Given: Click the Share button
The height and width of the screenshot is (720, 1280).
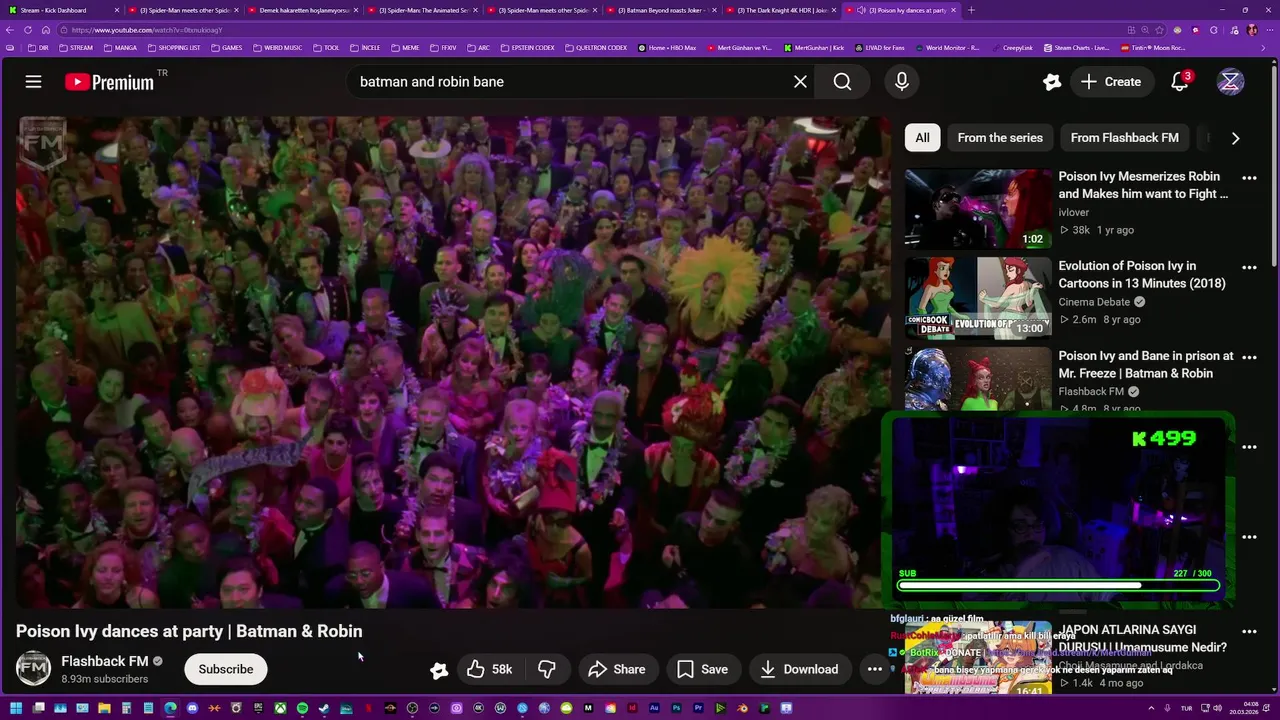Looking at the screenshot, I should [x=616, y=669].
